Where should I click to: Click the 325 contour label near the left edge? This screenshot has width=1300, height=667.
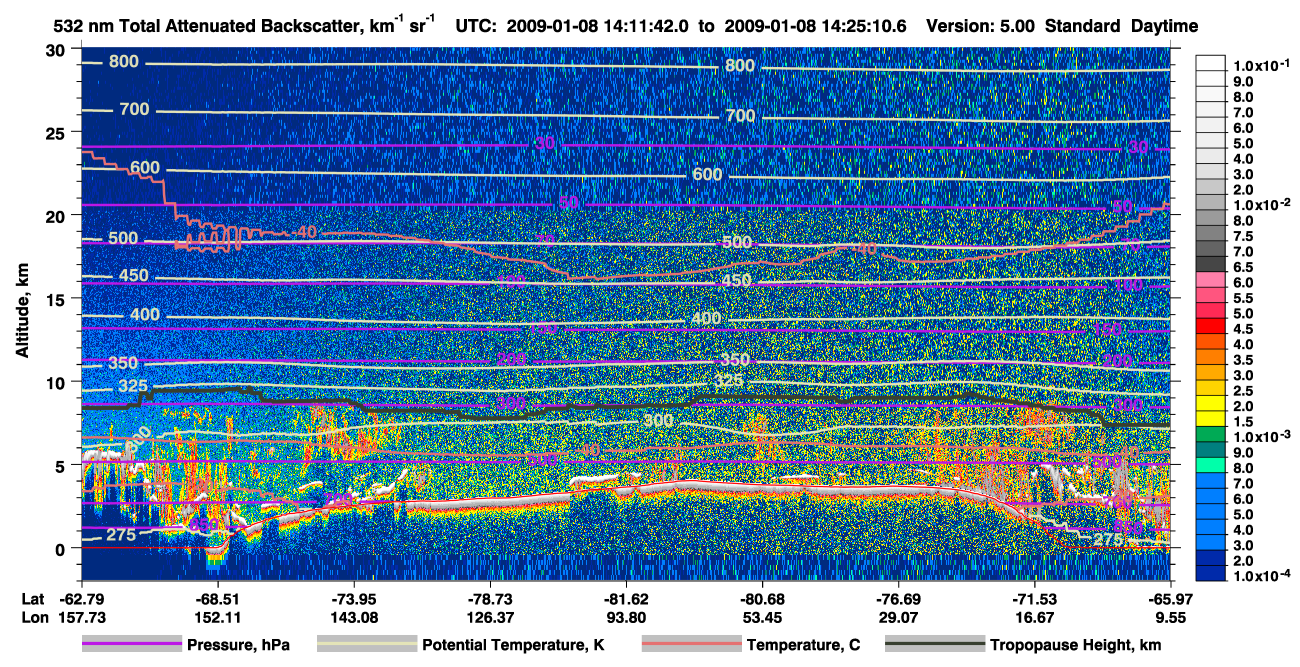(x=133, y=387)
